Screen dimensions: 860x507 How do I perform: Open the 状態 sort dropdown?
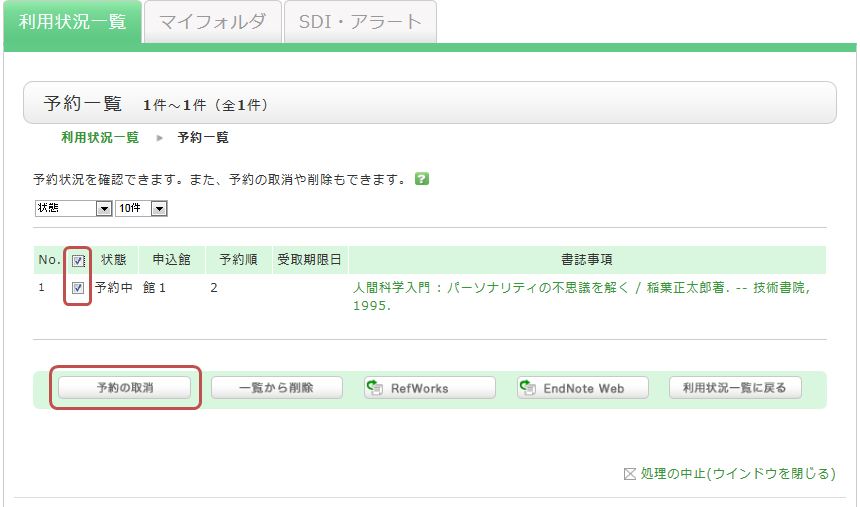[x=73, y=208]
